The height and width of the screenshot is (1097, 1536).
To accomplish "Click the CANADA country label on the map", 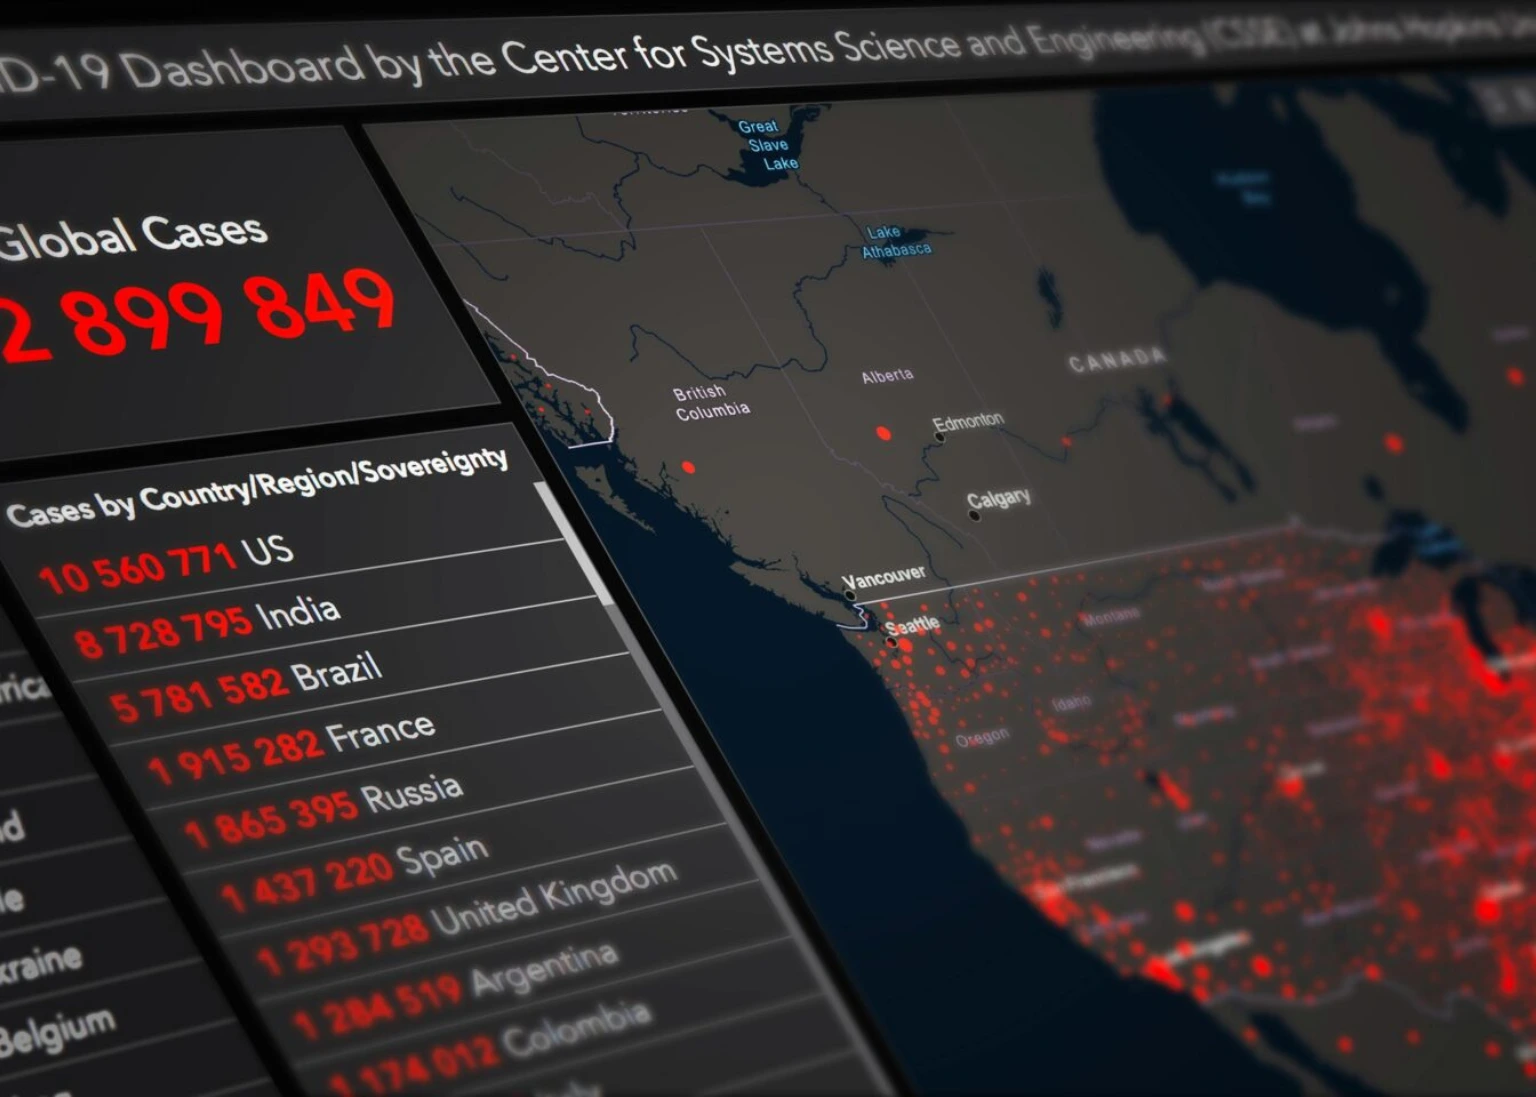I will pos(1117,359).
